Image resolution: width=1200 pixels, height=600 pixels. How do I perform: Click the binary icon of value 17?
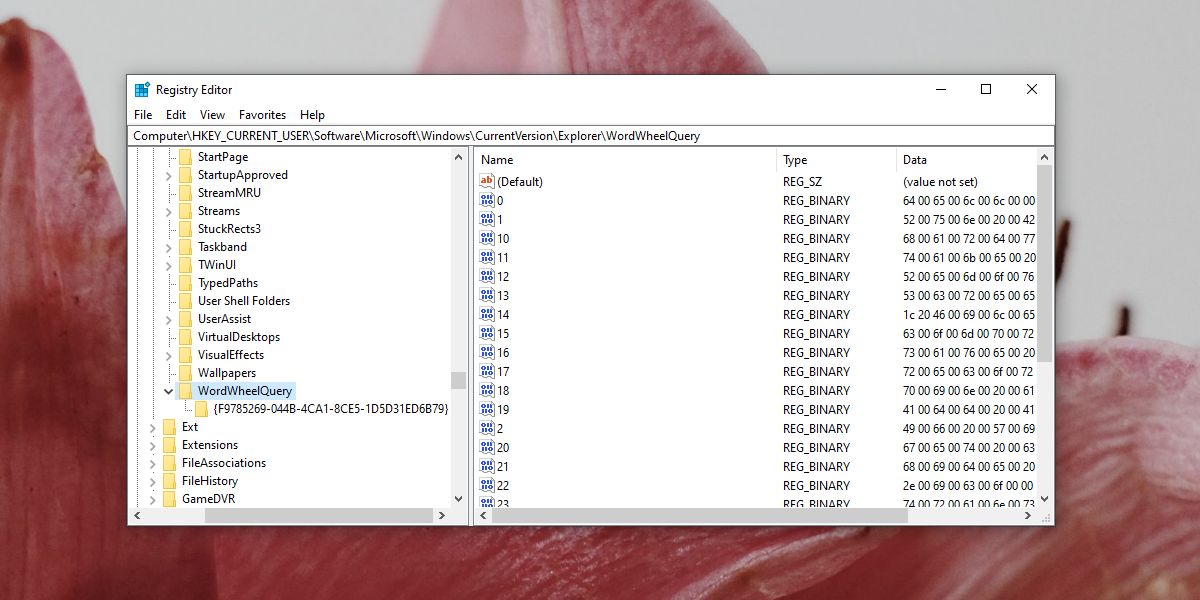pos(487,371)
